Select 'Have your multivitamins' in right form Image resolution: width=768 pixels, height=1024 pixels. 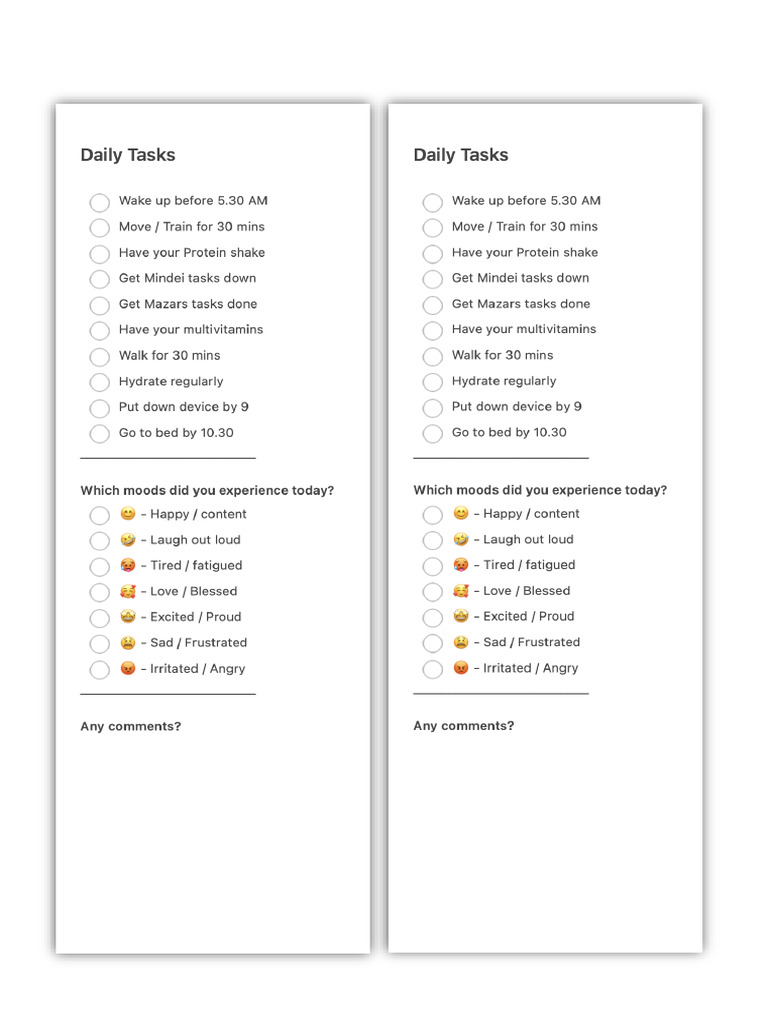[x=432, y=331]
